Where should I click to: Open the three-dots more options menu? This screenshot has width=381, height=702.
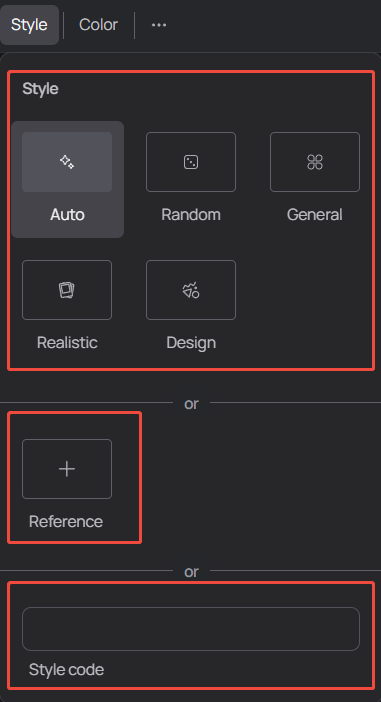[159, 25]
